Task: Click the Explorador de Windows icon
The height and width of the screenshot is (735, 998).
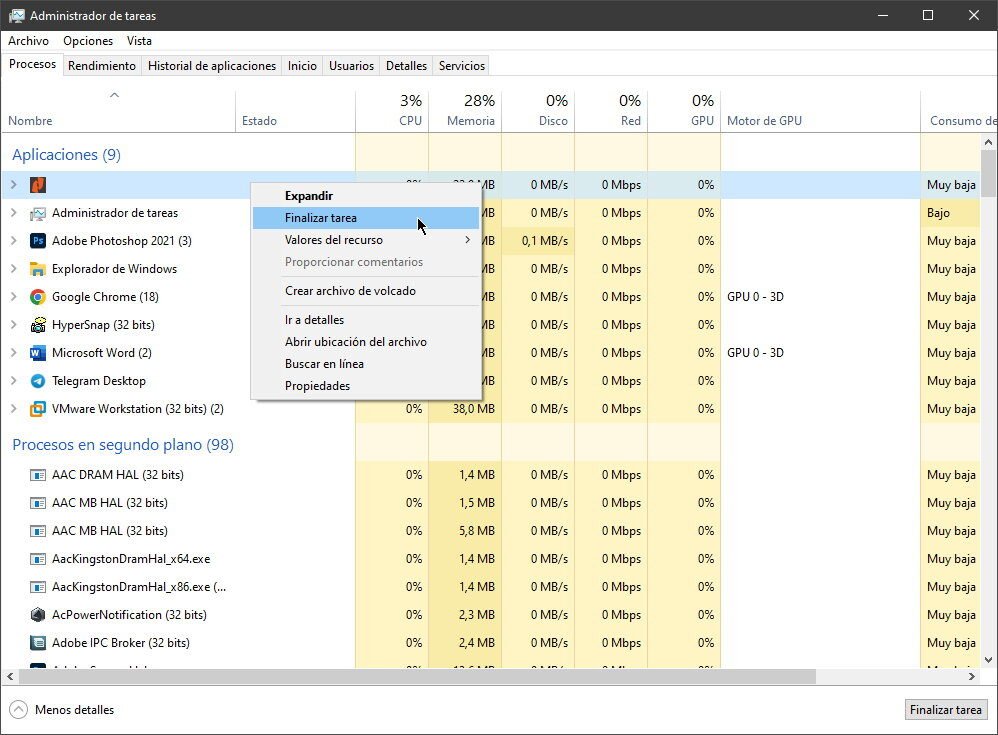Action: tap(40, 268)
